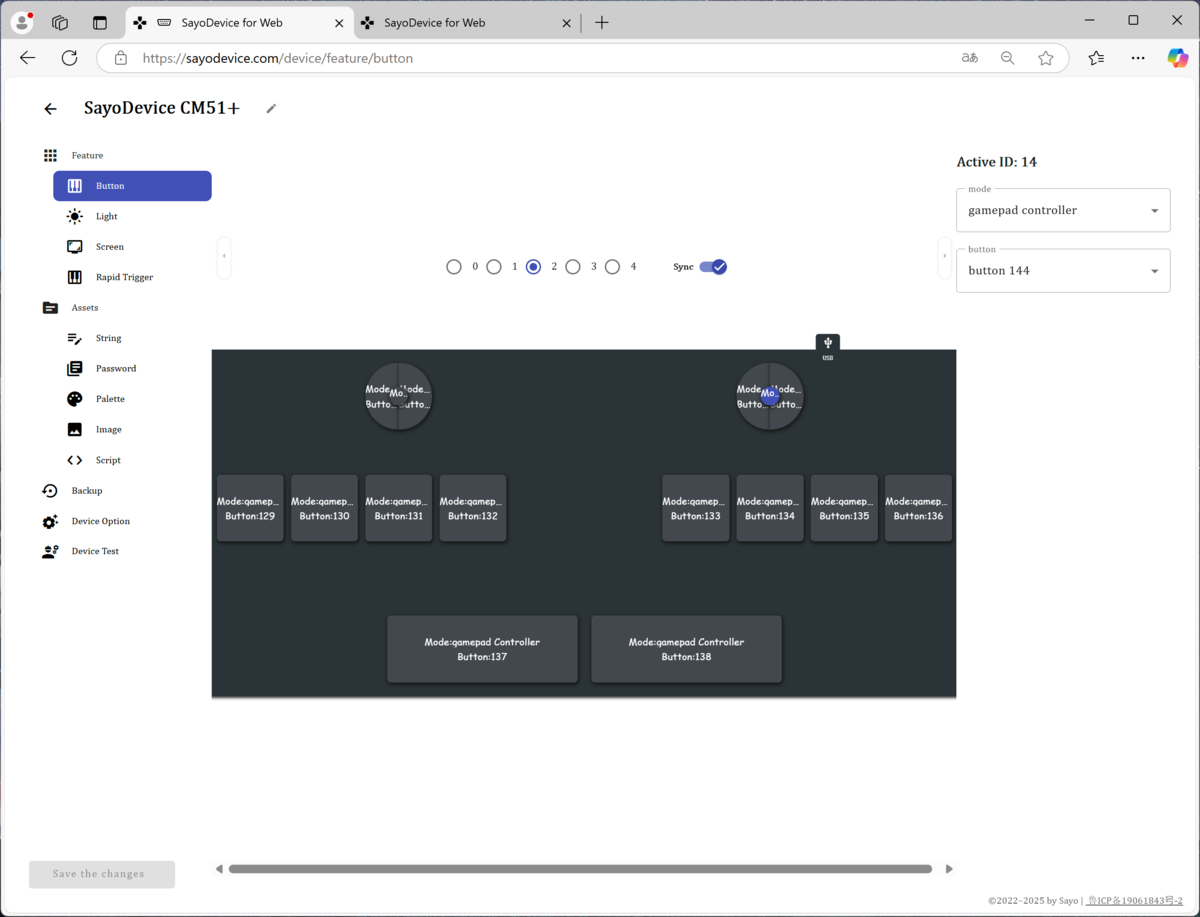Click the Script code brackets icon
This screenshot has height=917, width=1200.
75,461
